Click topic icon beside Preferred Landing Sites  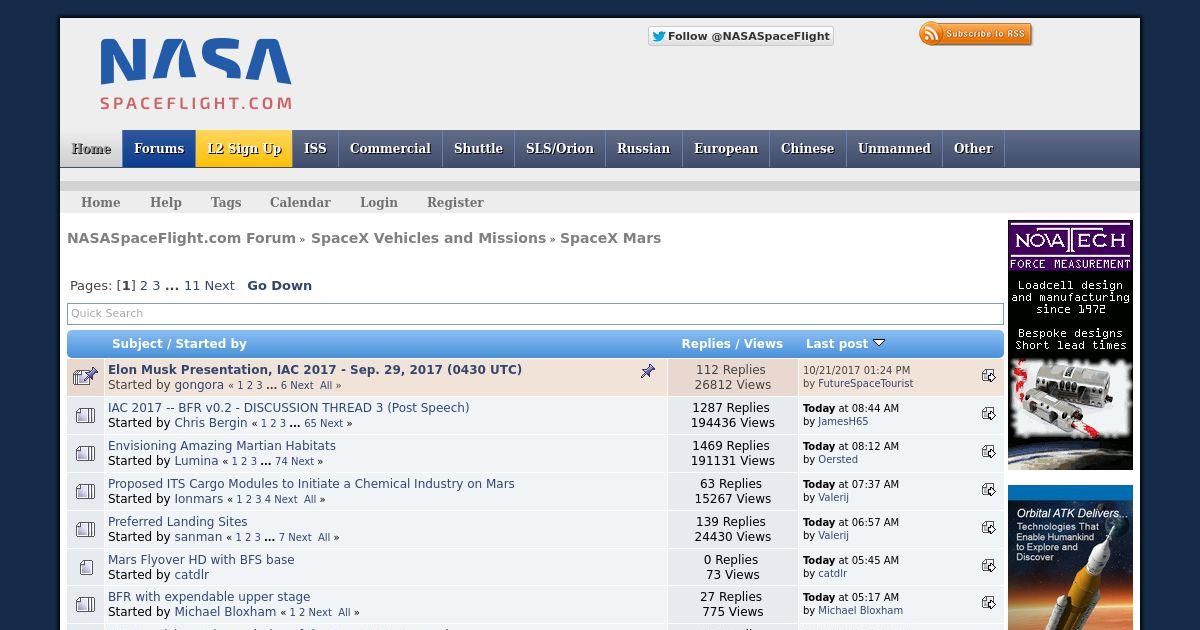85,529
